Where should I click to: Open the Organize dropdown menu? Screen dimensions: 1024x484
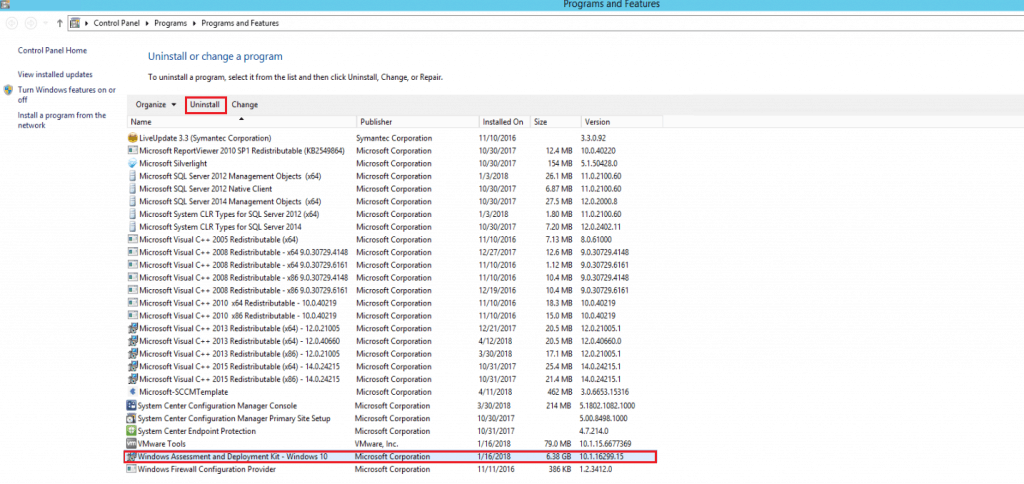tap(156, 105)
